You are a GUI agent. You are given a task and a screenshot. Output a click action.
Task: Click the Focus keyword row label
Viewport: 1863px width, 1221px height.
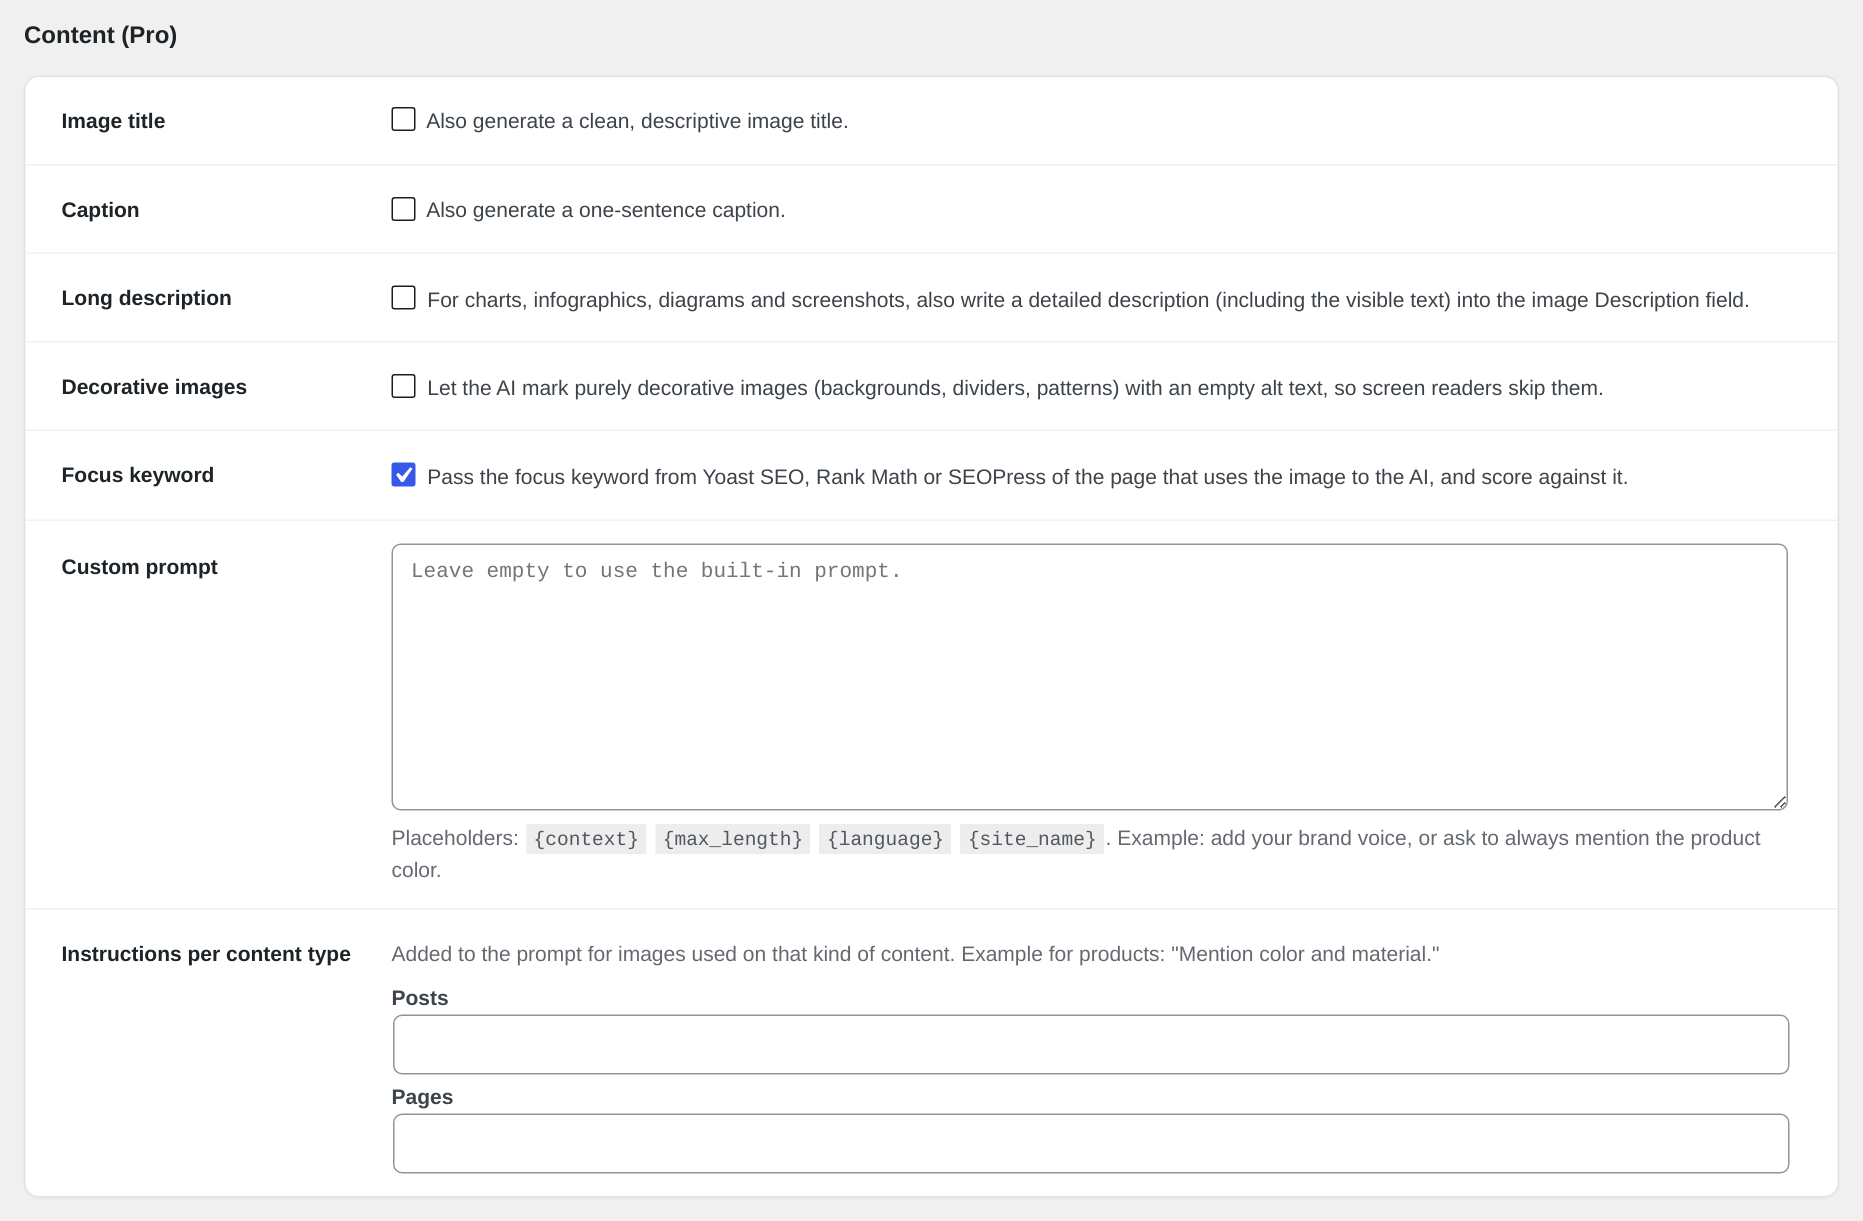[138, 475]
